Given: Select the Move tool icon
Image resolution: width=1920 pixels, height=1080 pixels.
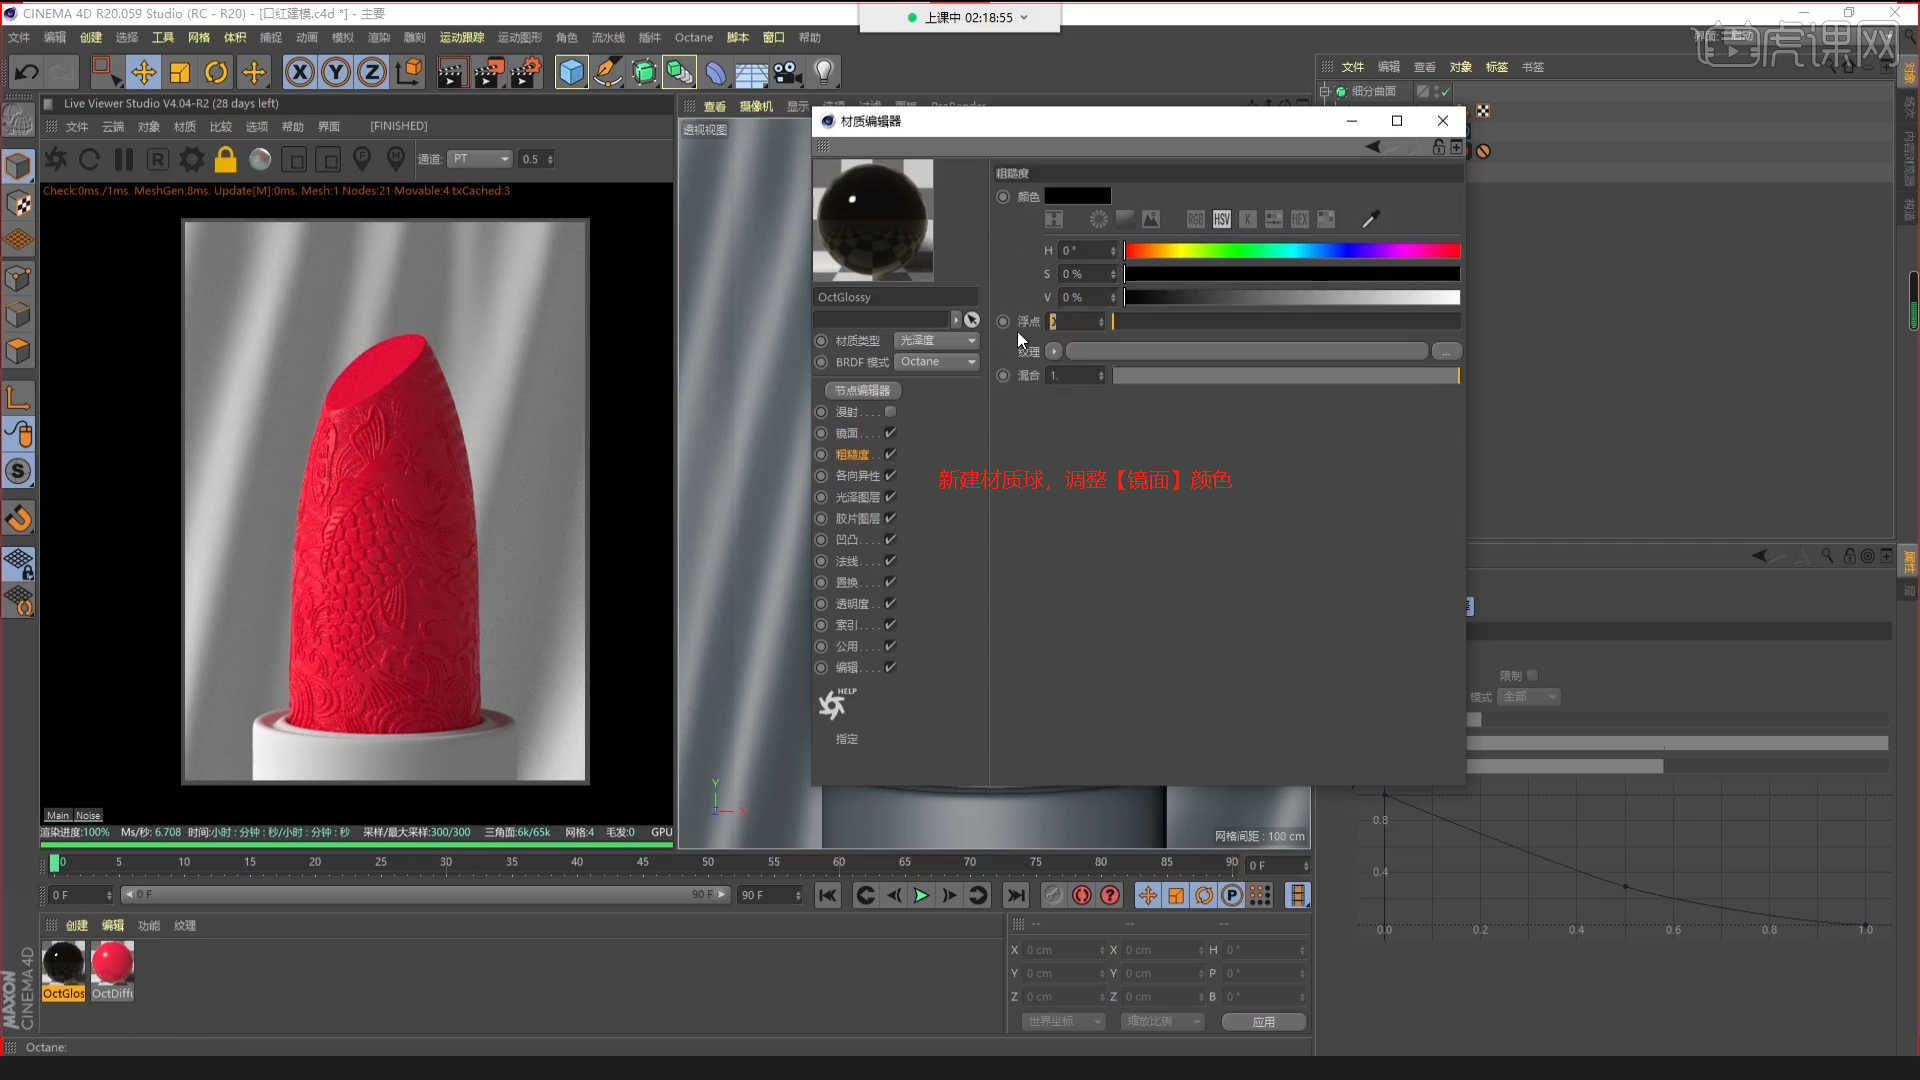Looking at the screenshot, I should point(143,72).
